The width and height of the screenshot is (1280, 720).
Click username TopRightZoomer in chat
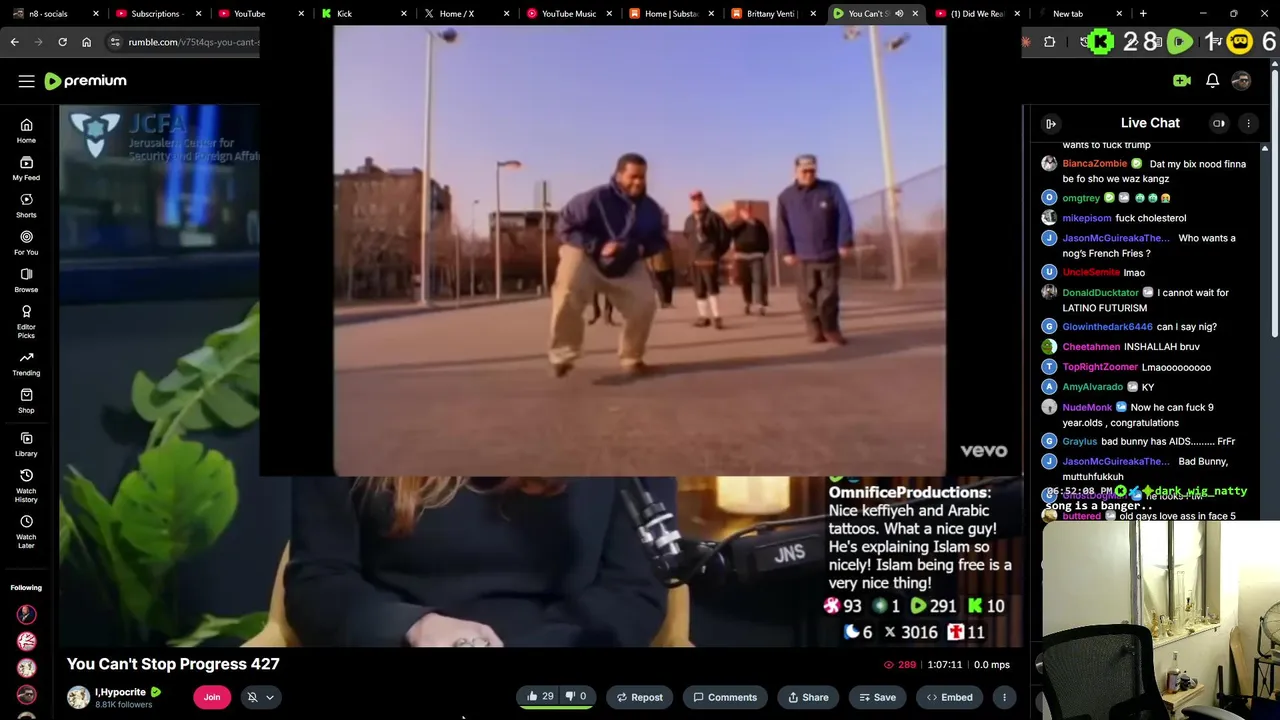(1100, 367)
